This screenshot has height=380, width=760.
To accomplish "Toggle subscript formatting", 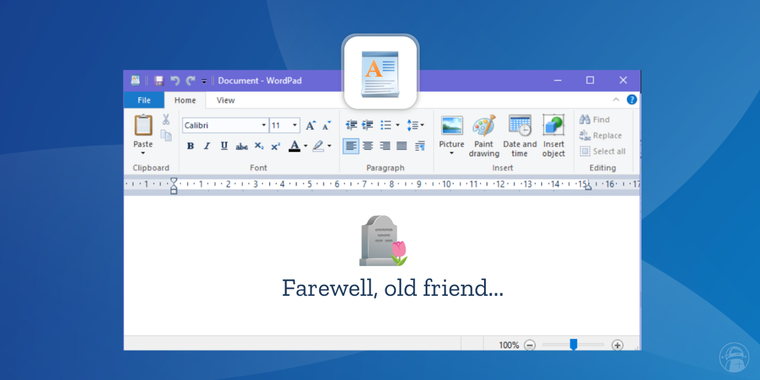I will pyautogui.click(x=259, y=146).
